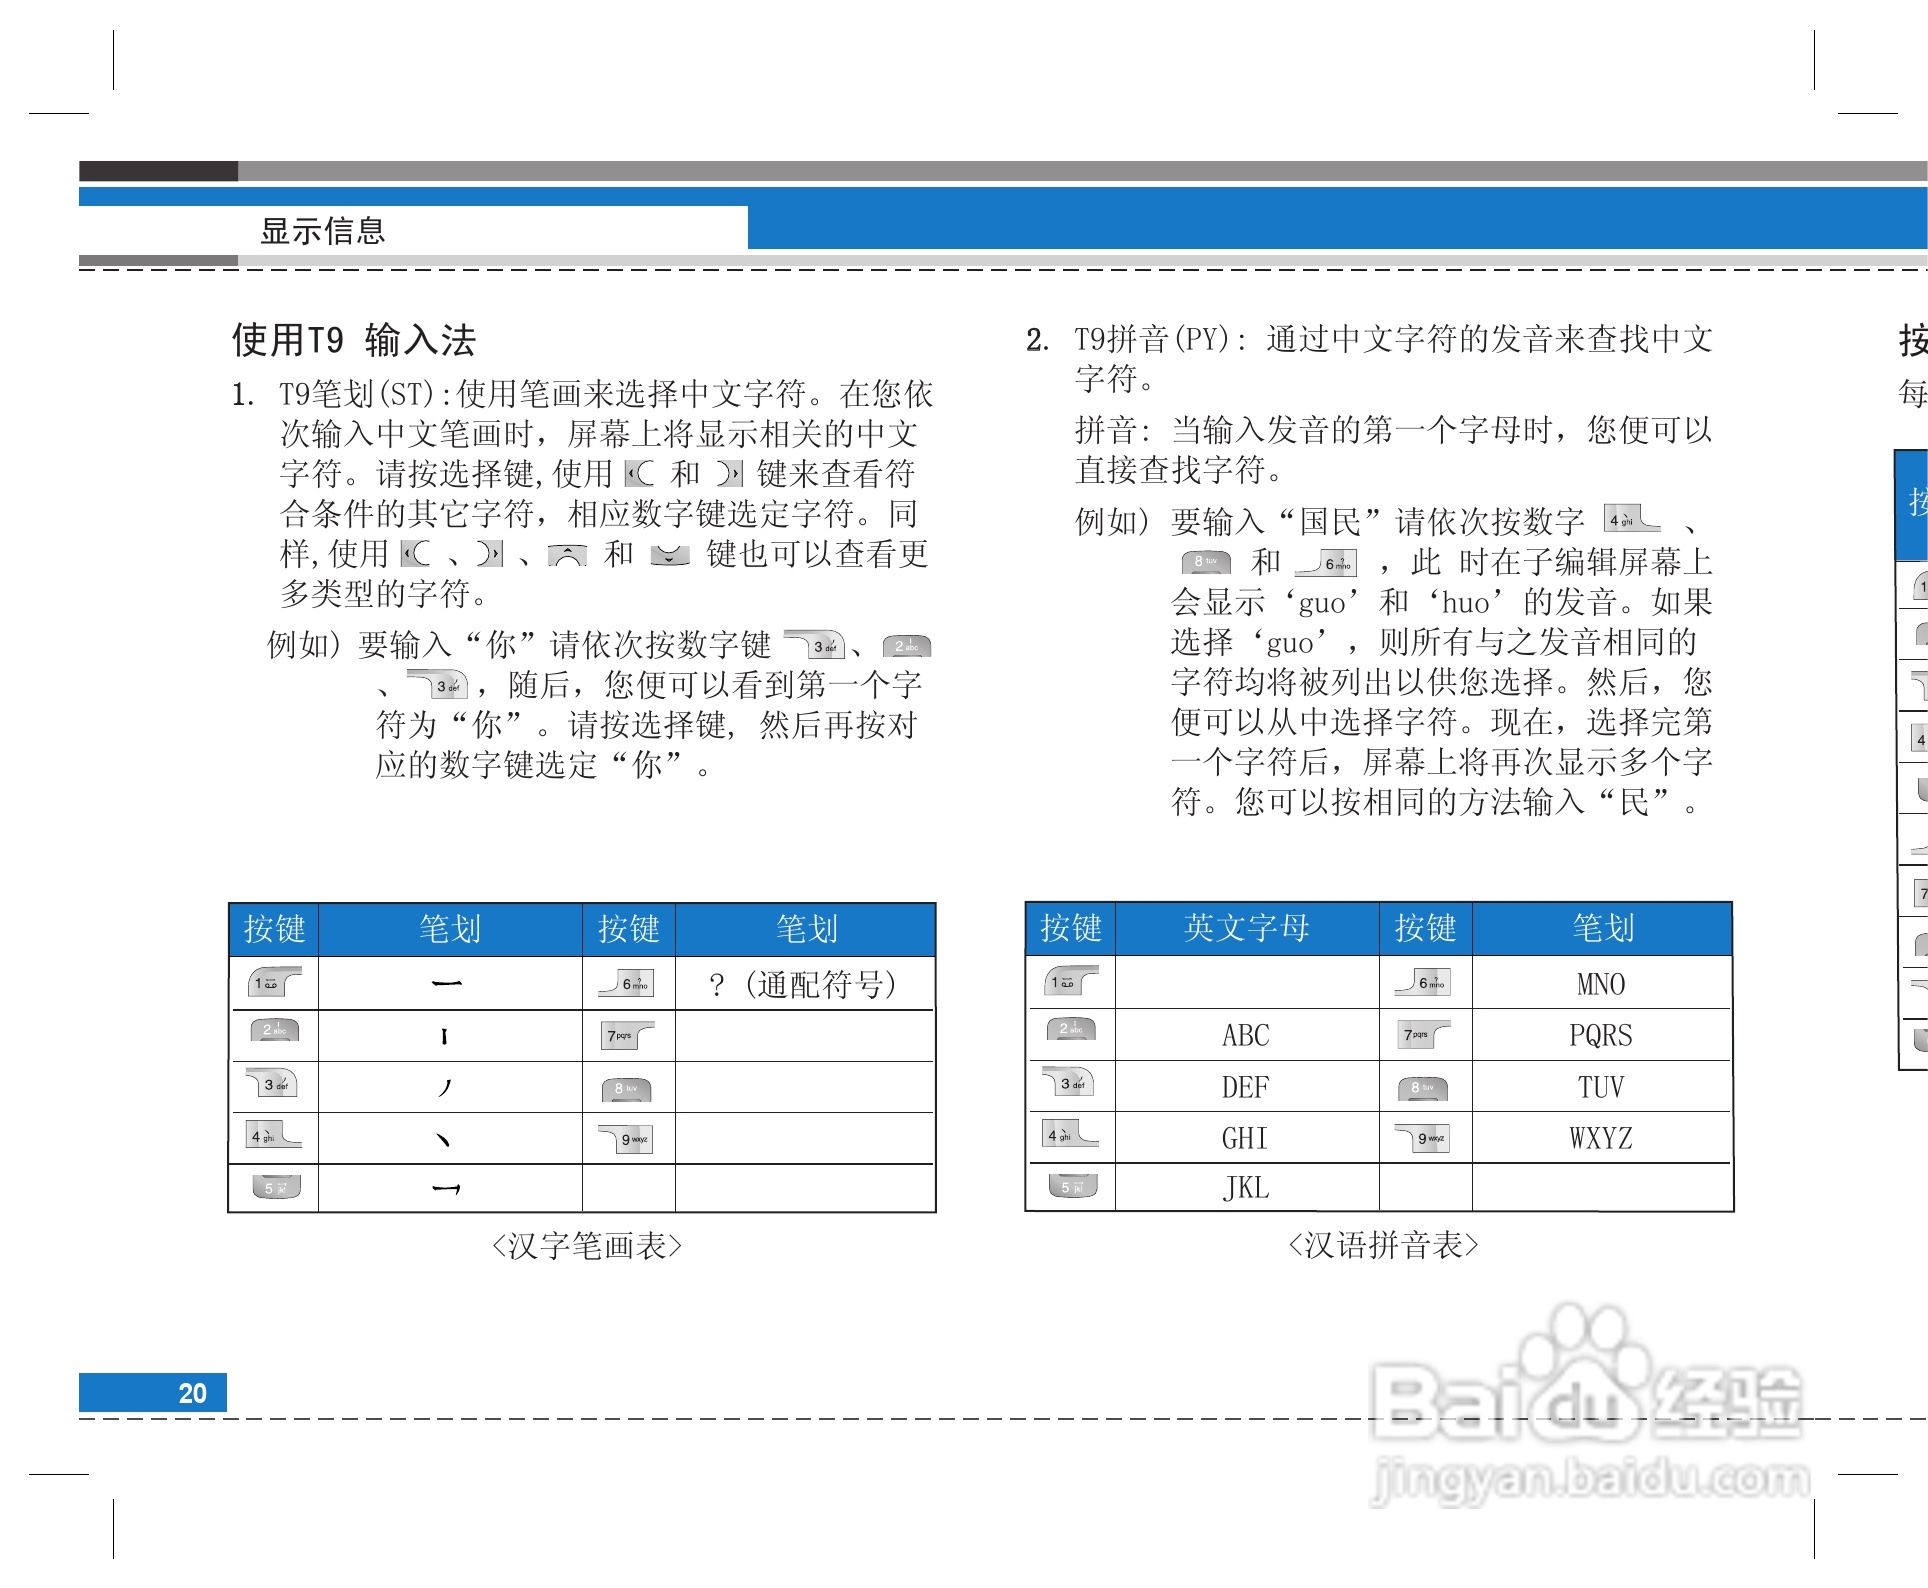This screenshot has width=1928, height=1588.
Task: Click the up navigation key icon in paragraph one
Action: [x=567, y=555]
